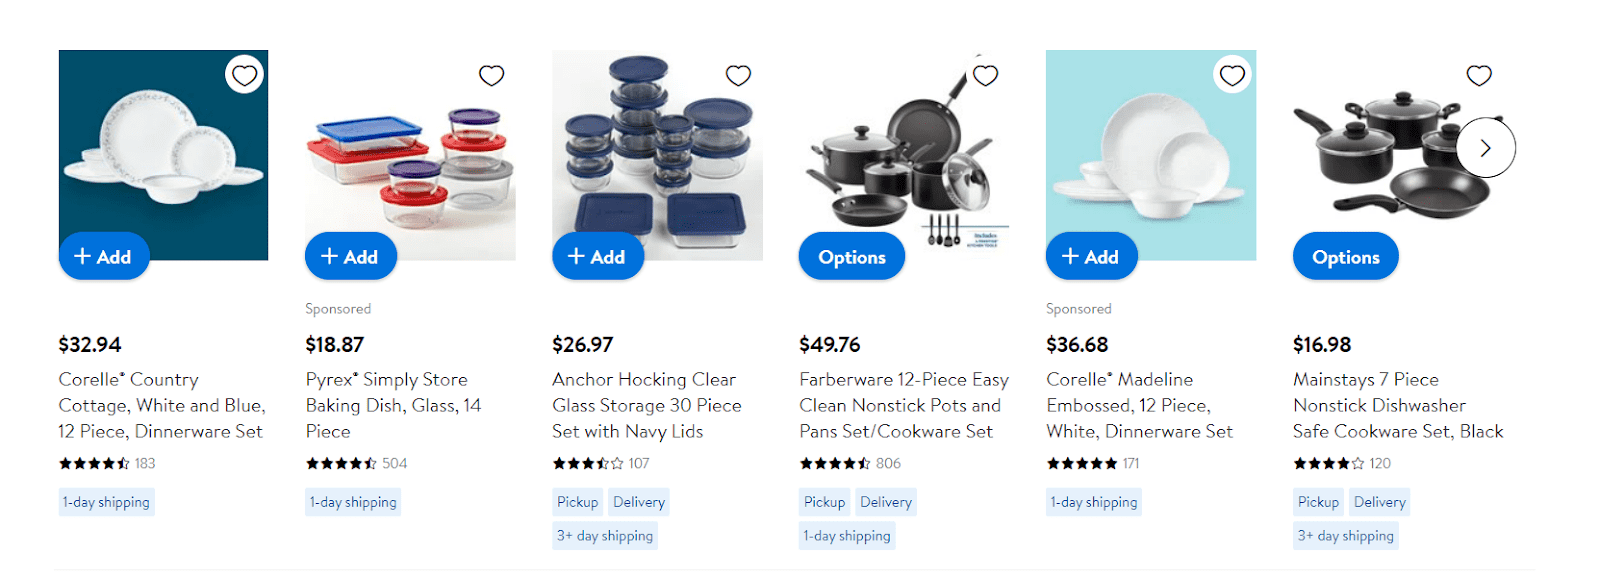Open Pyrex Simply Store Baking Dish title
Viewport: 1600px width, 578px height.
[394, 405]
